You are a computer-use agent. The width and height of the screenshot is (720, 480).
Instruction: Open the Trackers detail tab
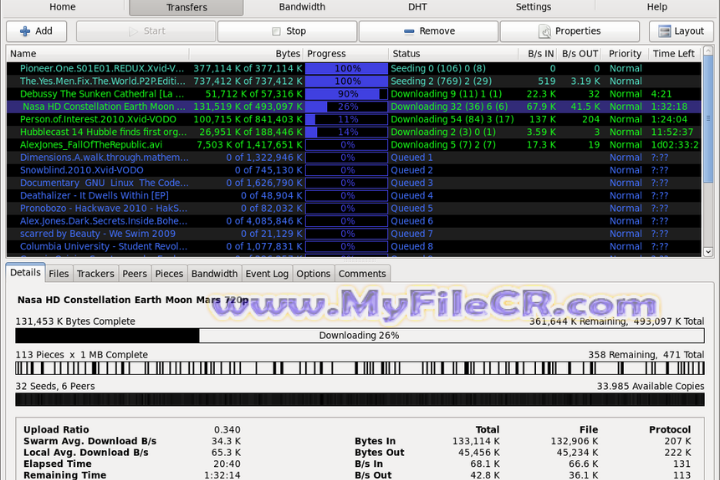point(96,274)
